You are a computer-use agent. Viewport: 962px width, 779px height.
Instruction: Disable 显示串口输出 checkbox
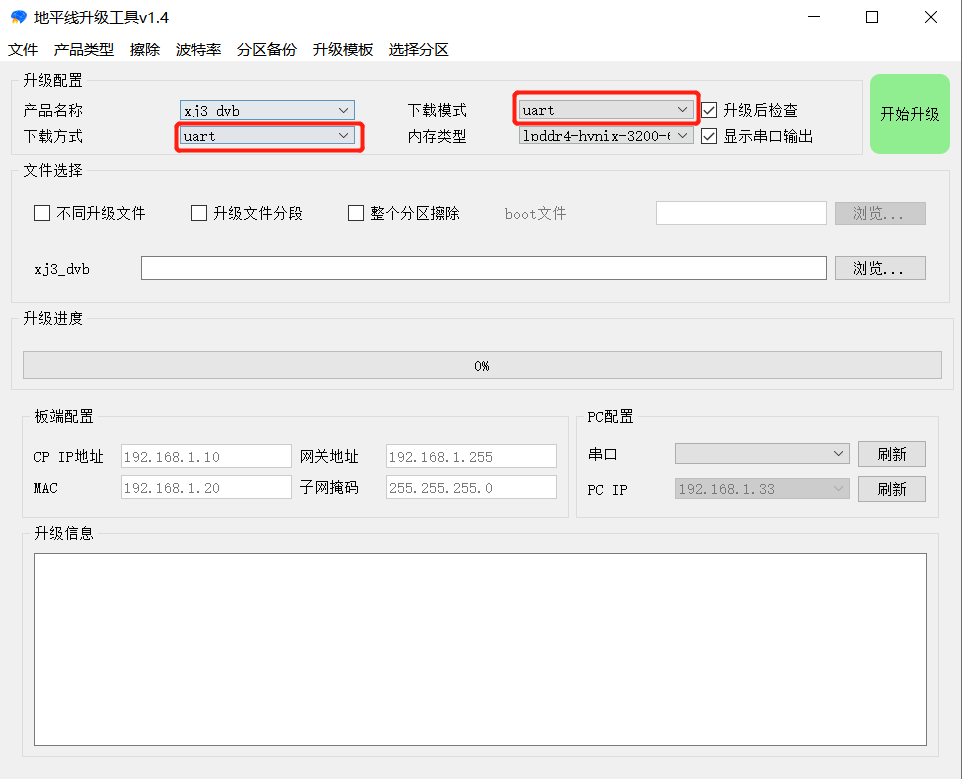[710, 136]
